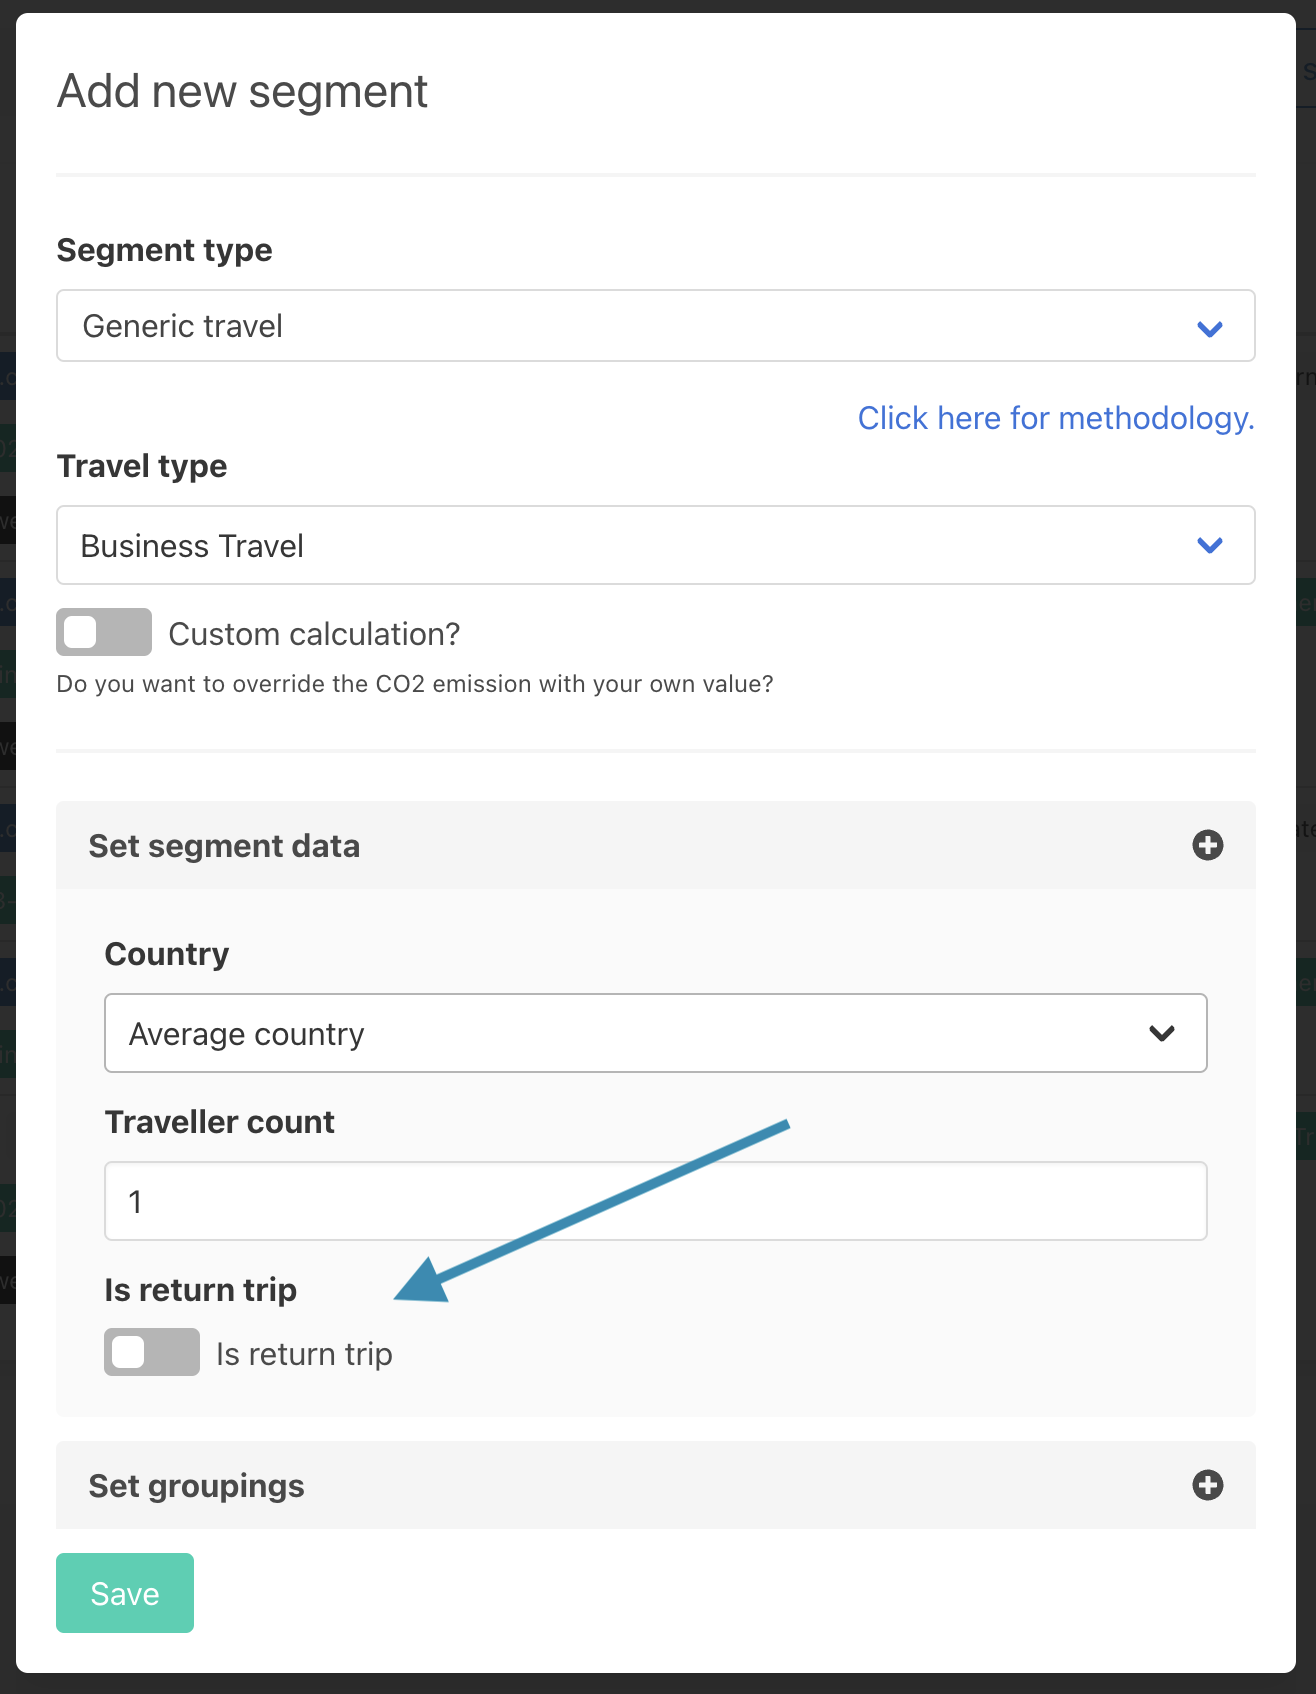Image resolution: width=1316 pixels, height=1694 pixels.
Task: Open the Average country dropdown
Action: tap(655, 1033)
